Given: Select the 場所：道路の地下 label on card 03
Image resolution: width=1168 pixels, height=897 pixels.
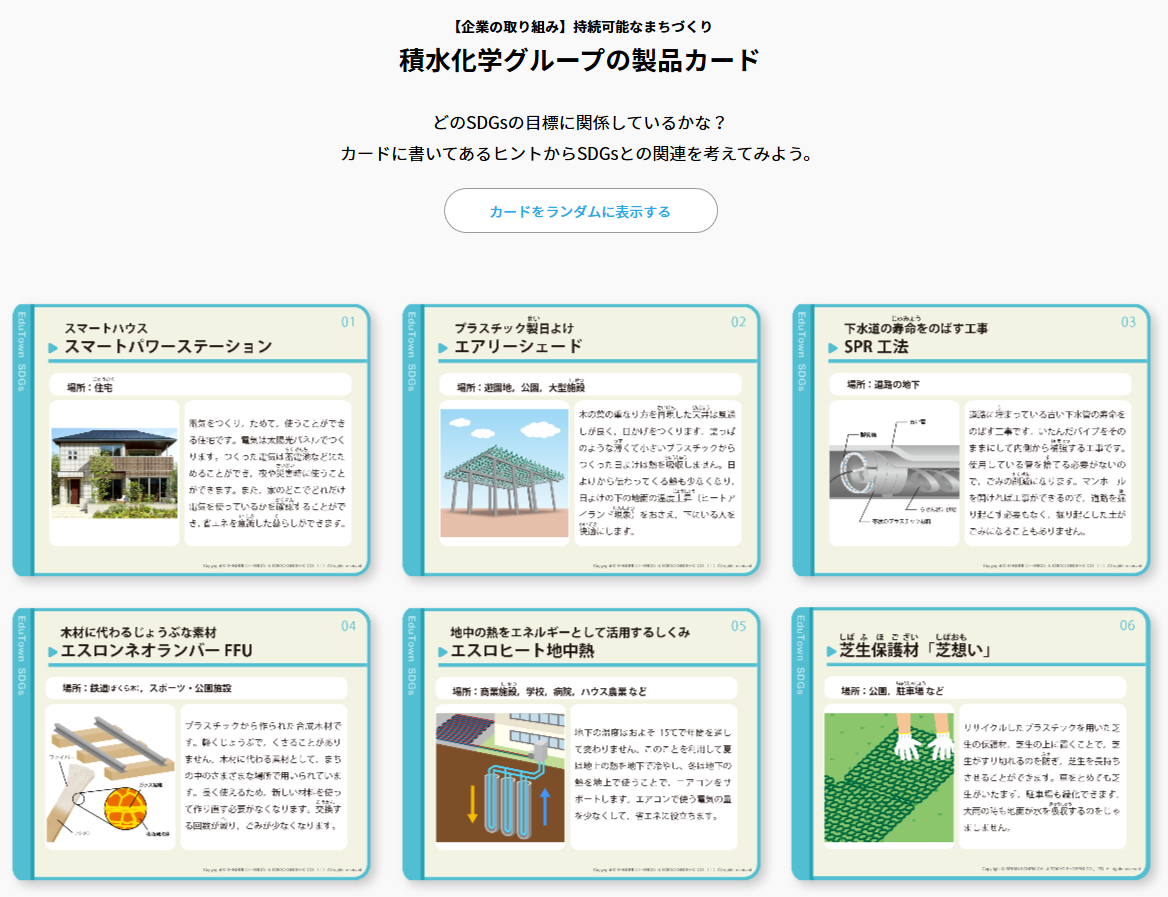Looking at the screenshot, I should pos(883,384).
